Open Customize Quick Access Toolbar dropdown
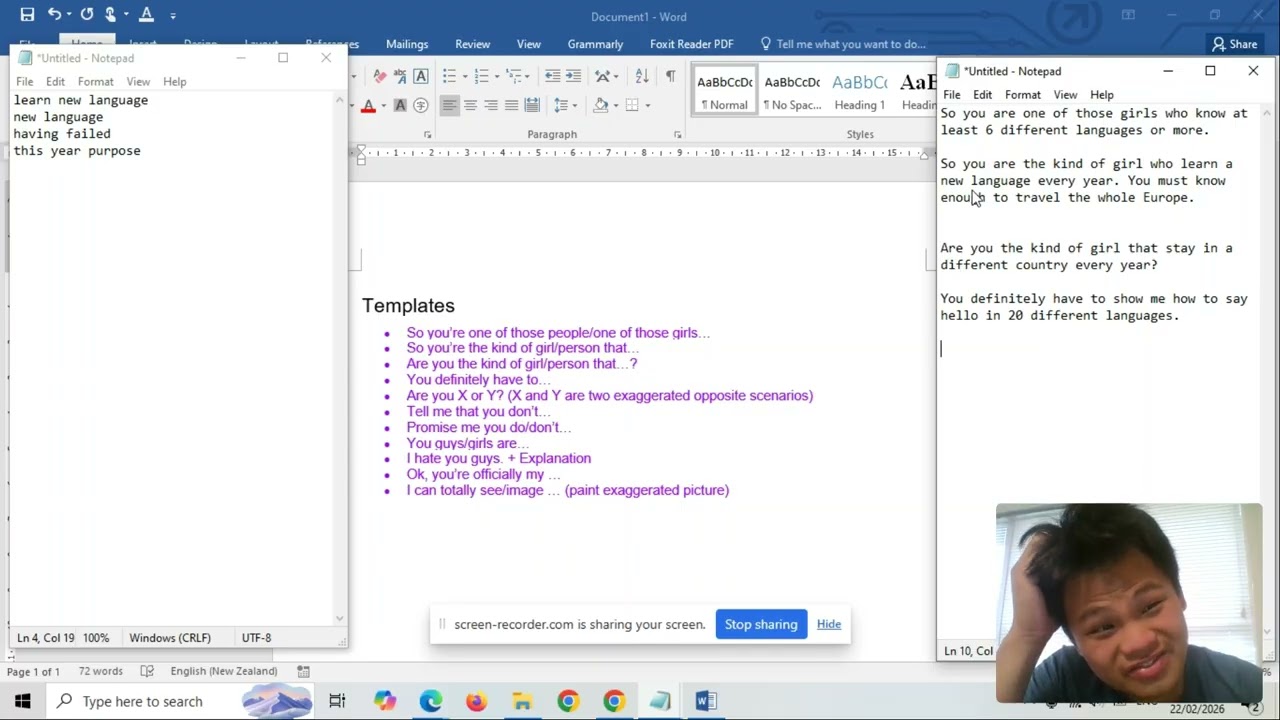The height and width of the screenshot is (720, 1280). click(x=173, y=16)
